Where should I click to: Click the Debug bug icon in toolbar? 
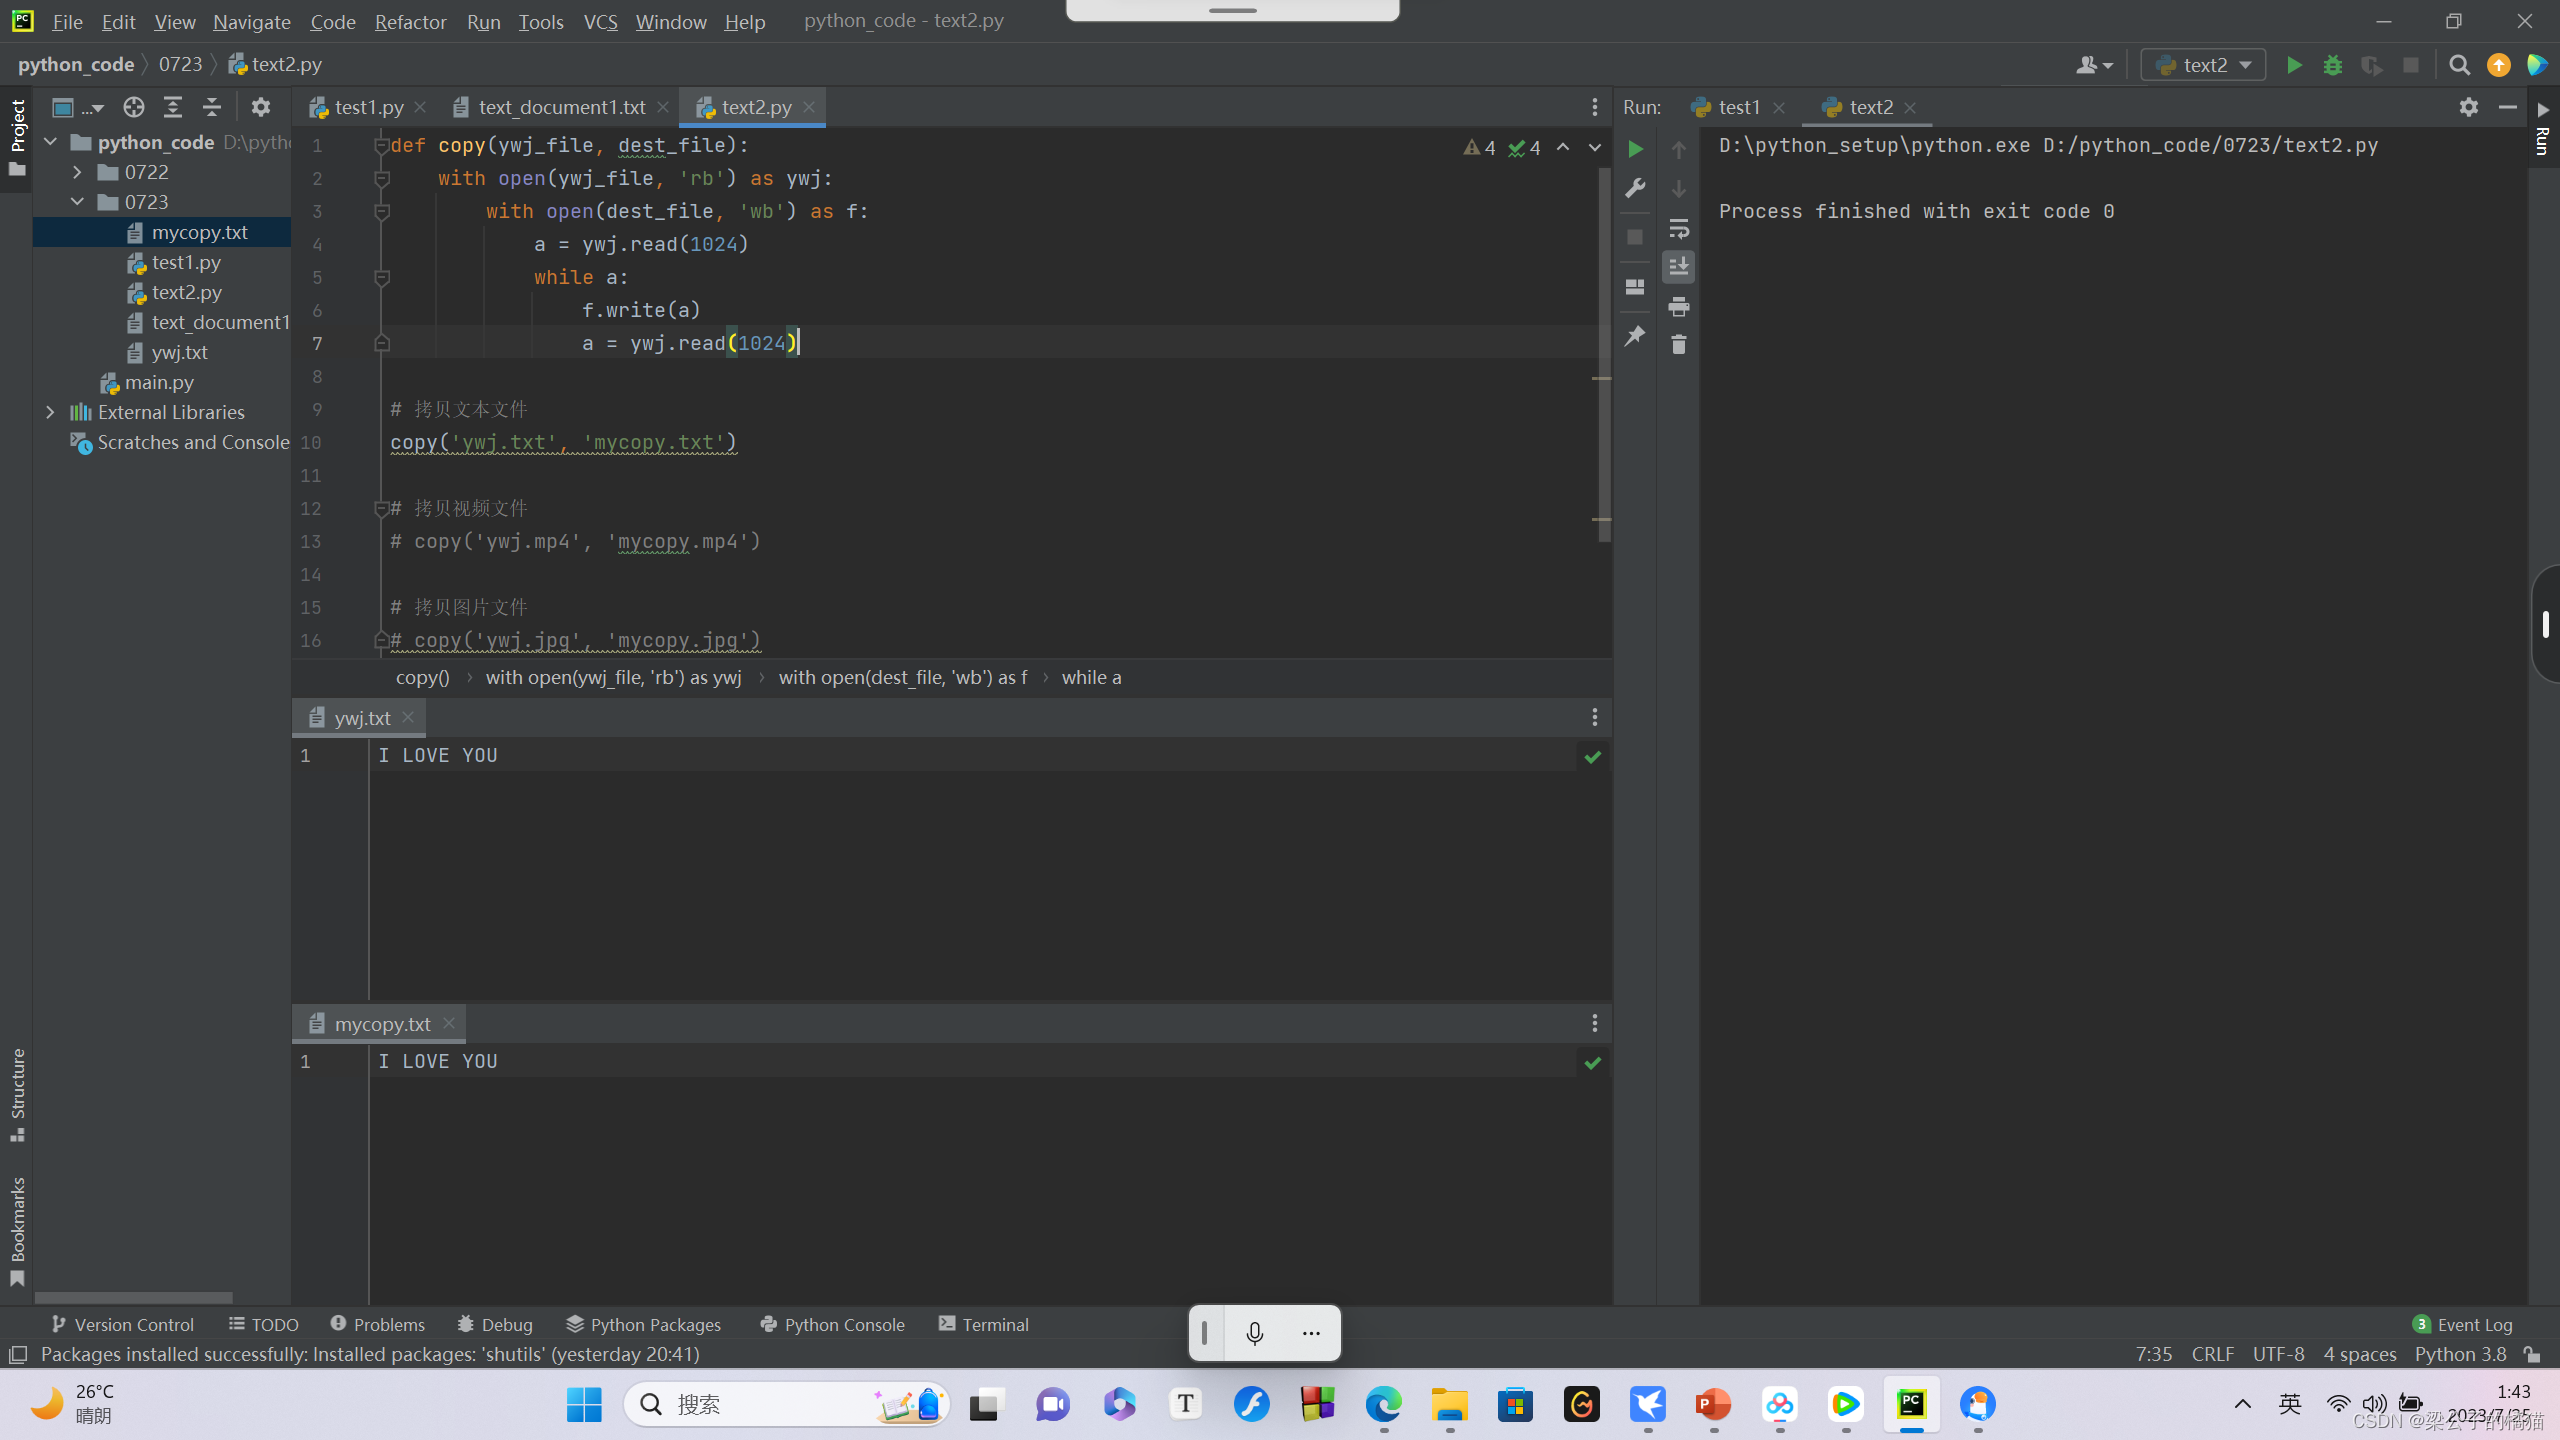point(2333,65)
